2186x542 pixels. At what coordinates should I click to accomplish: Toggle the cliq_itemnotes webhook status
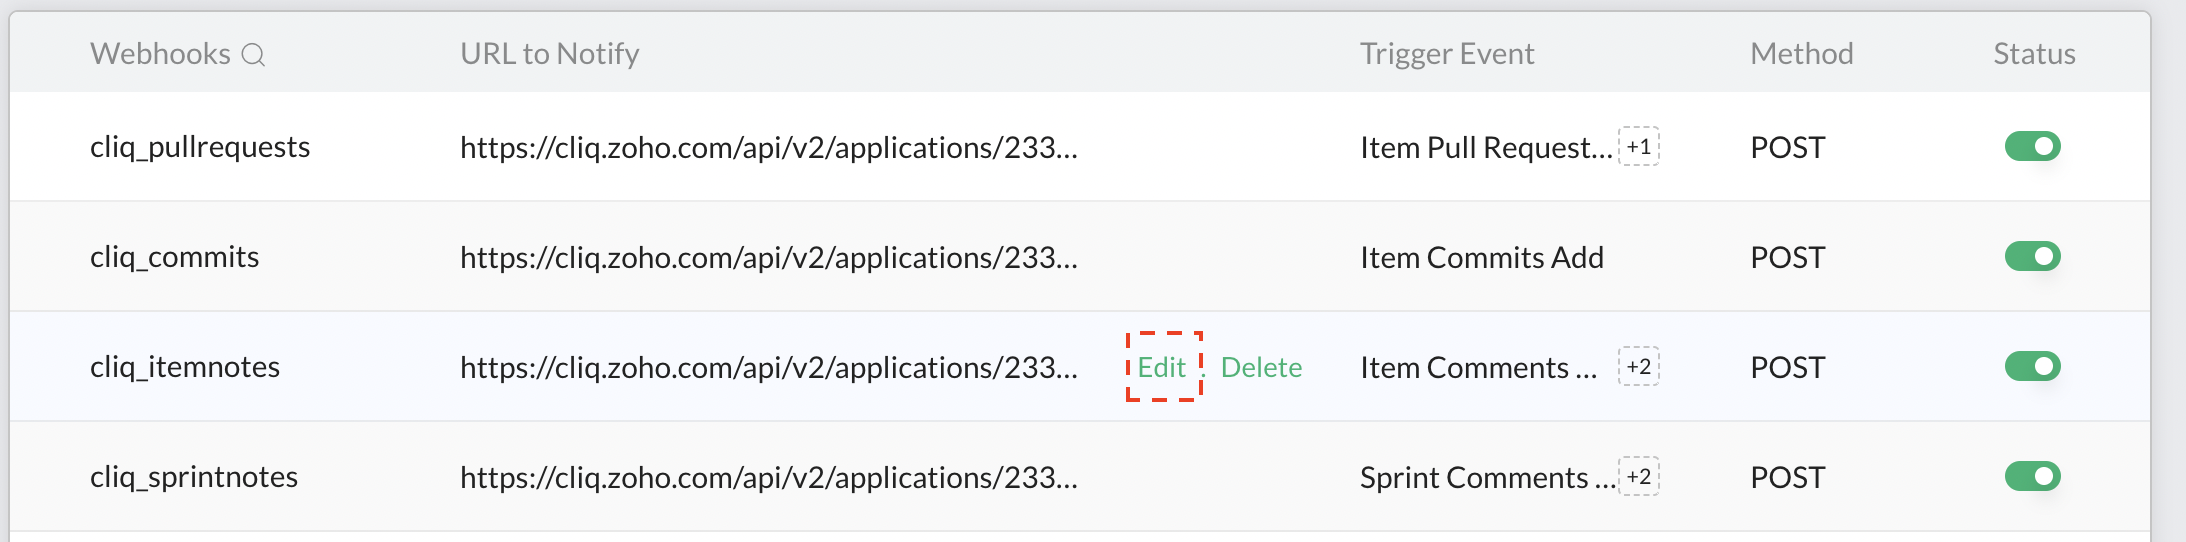(x=2032, y=366)
